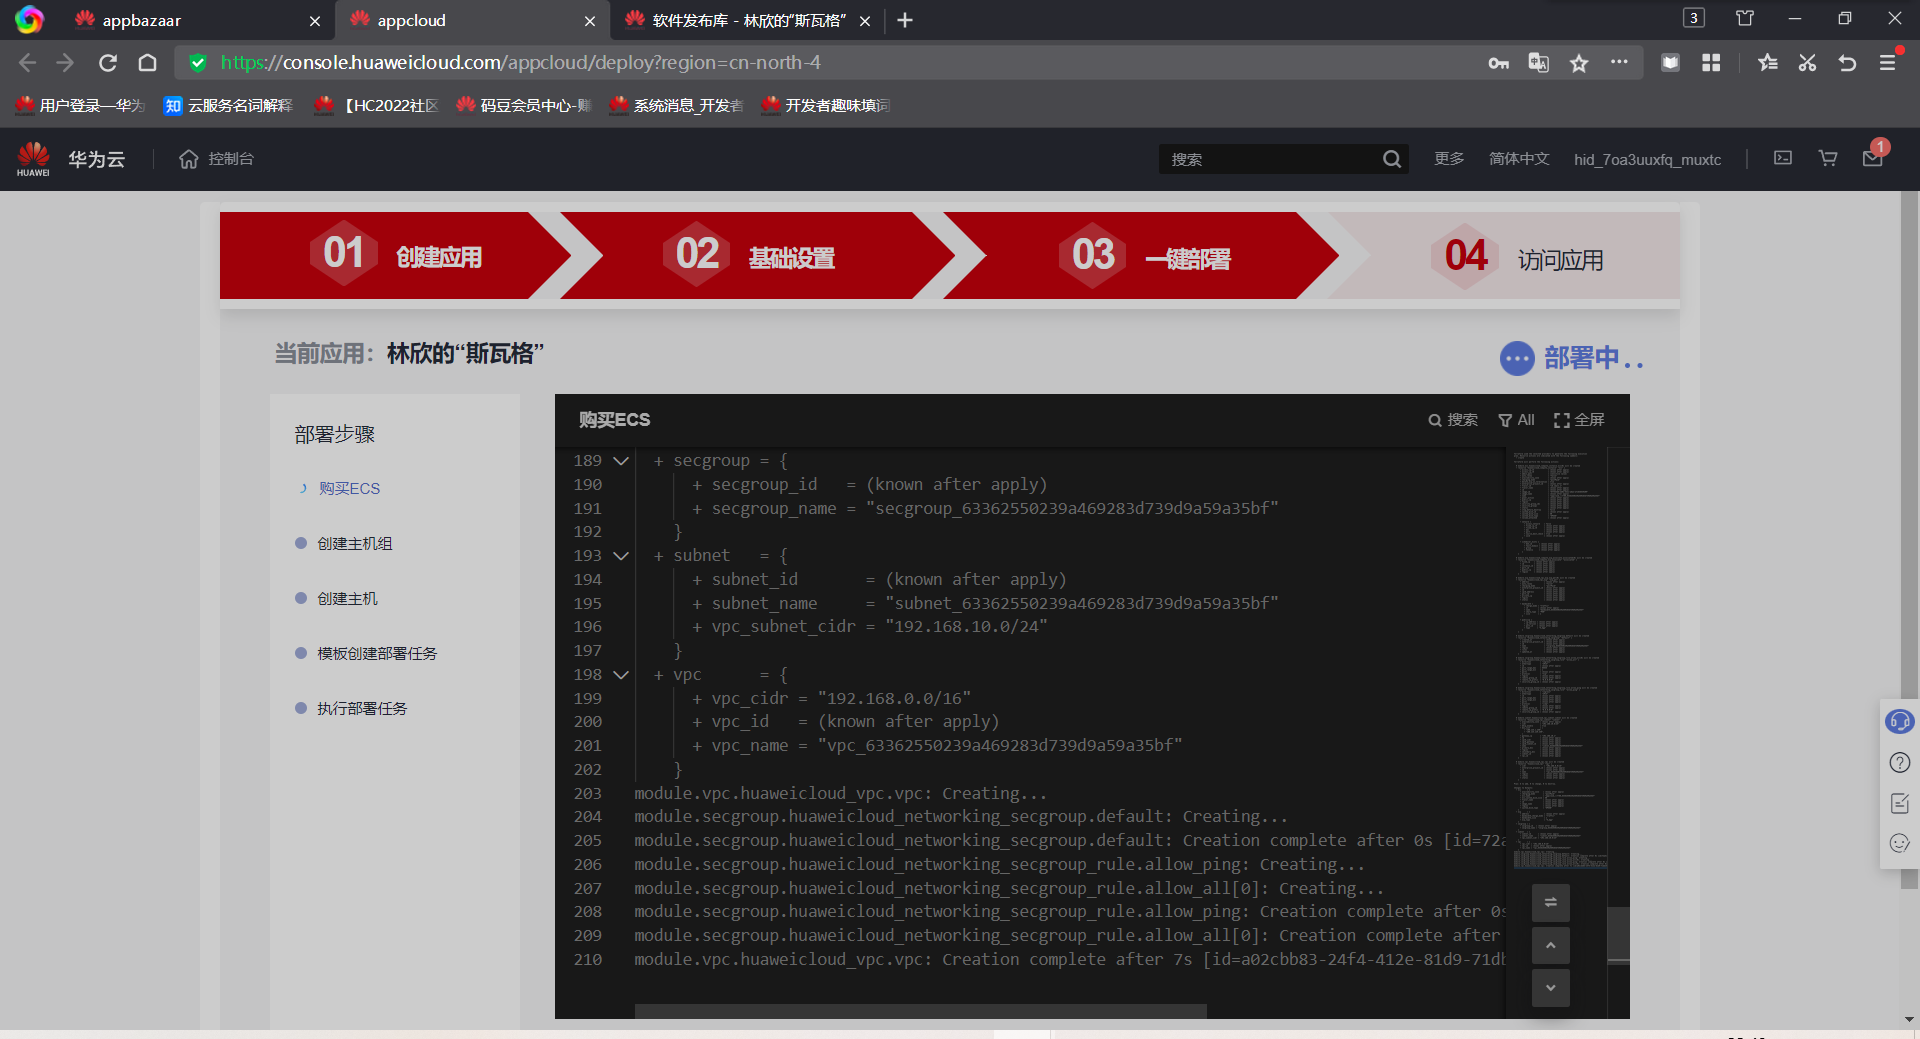Go to step 04 访问应用
This screenshot has height=1039, width=1920.
1505,256
